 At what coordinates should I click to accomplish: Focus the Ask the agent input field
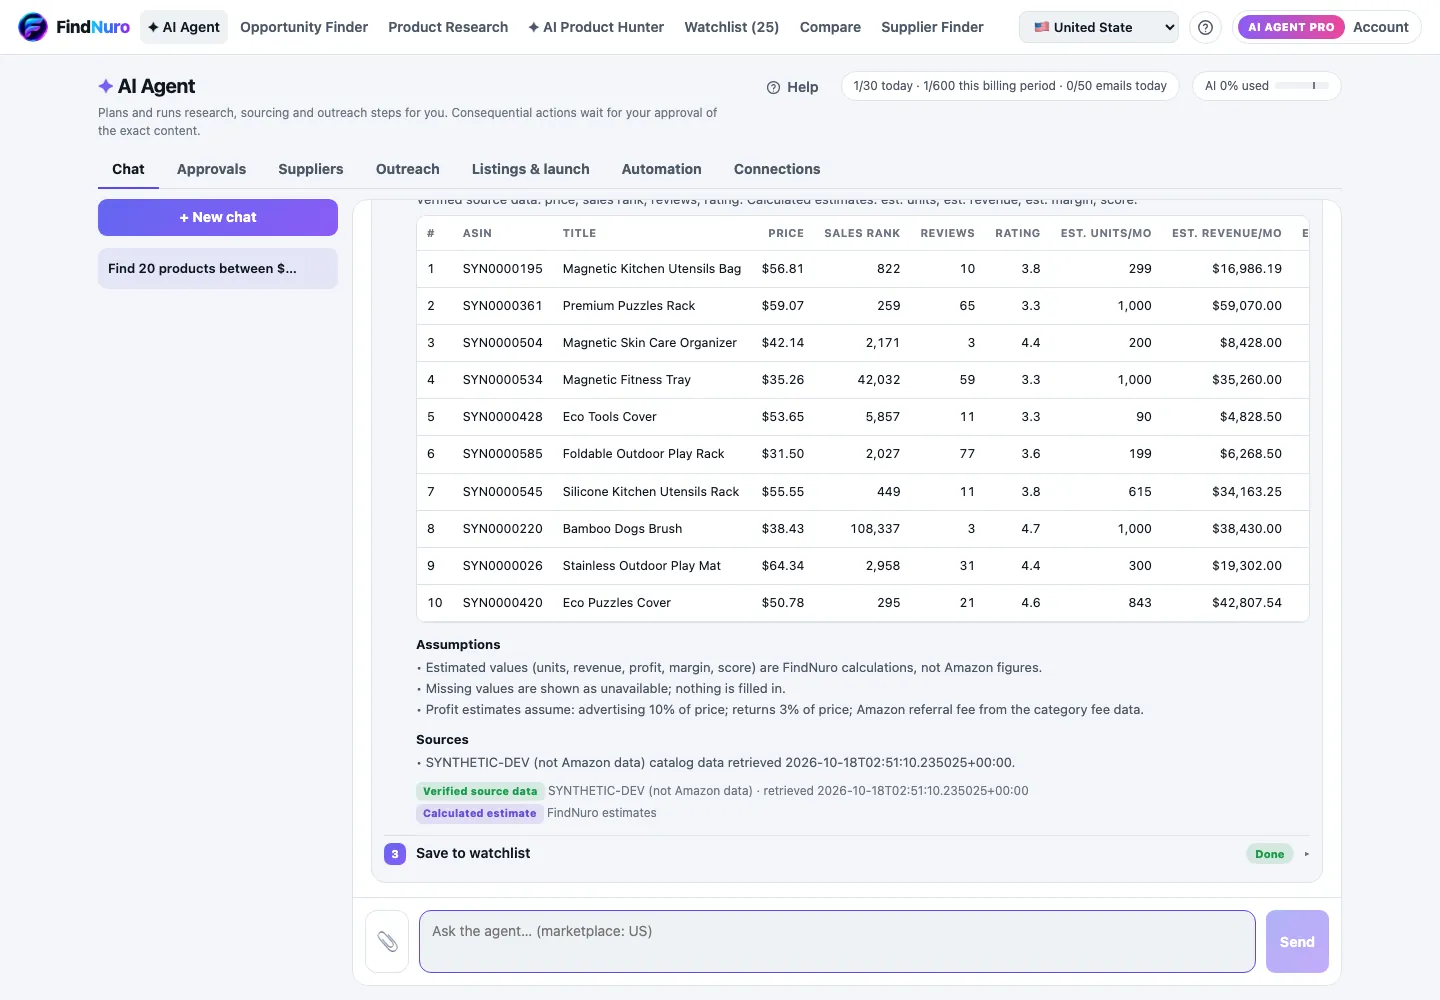(x=837, y=941)
